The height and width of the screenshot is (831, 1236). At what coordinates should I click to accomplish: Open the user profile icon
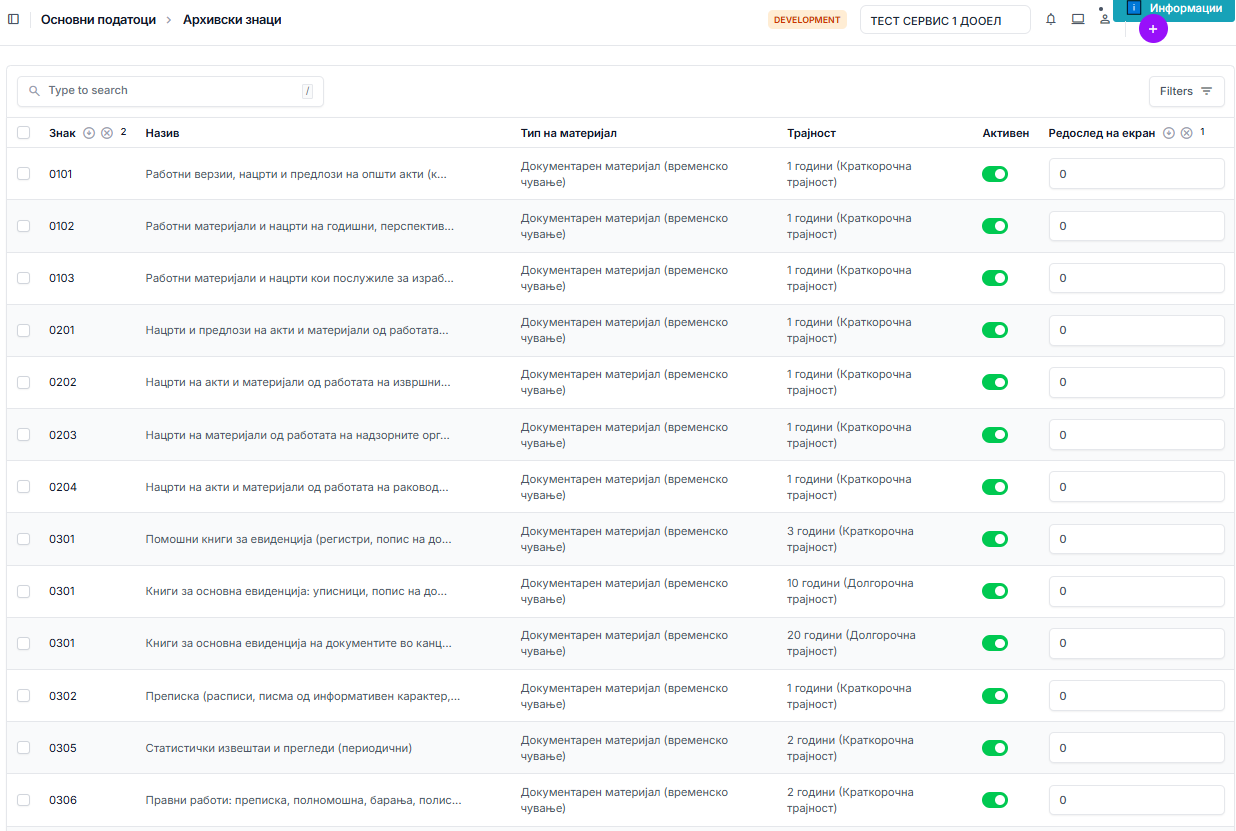coord(1105,19)
